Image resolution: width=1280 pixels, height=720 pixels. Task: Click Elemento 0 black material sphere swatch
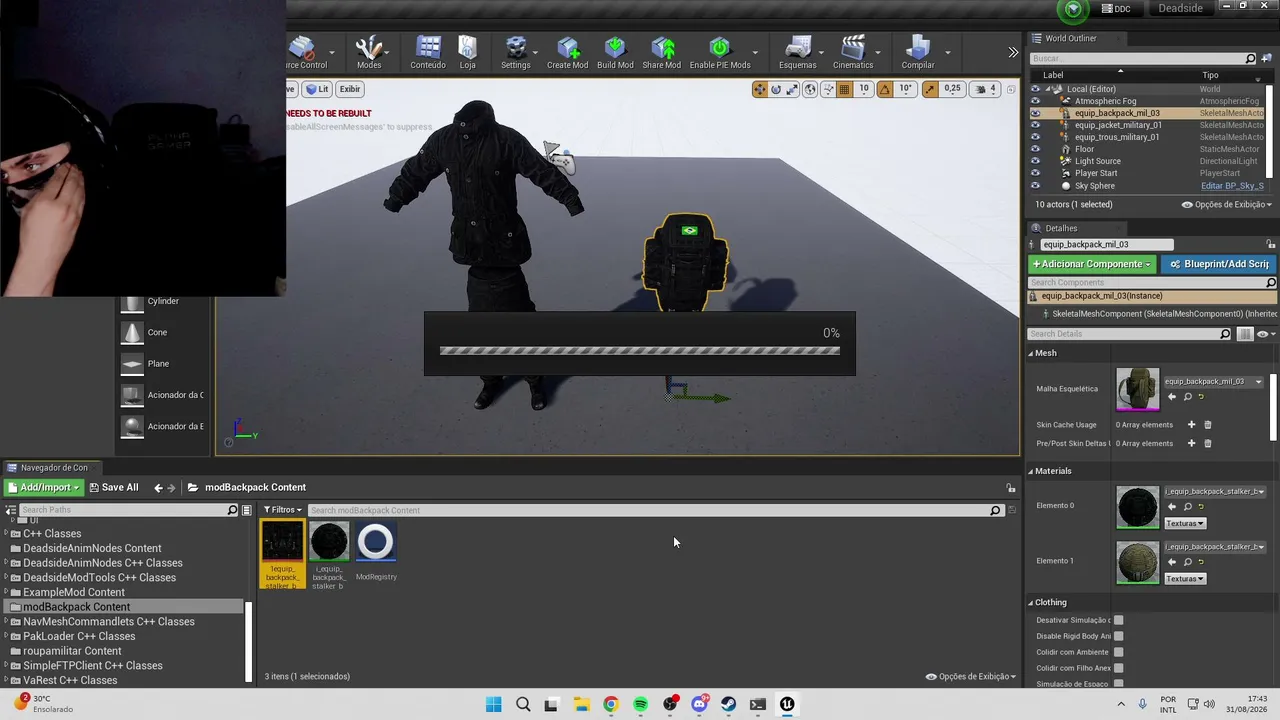1138,507
